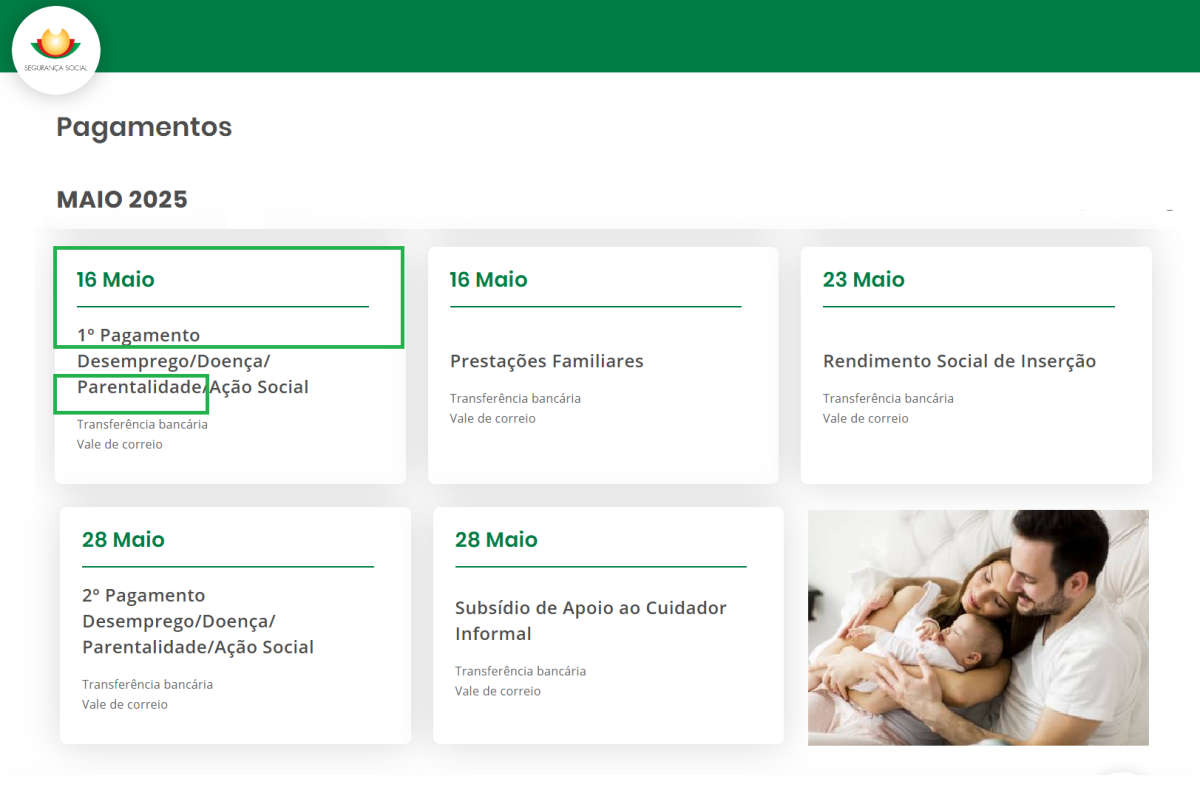Select the Pagamentos page heading
Image resolution: width=1200 pixels, height=807 pixels.
tap(144, 127)
